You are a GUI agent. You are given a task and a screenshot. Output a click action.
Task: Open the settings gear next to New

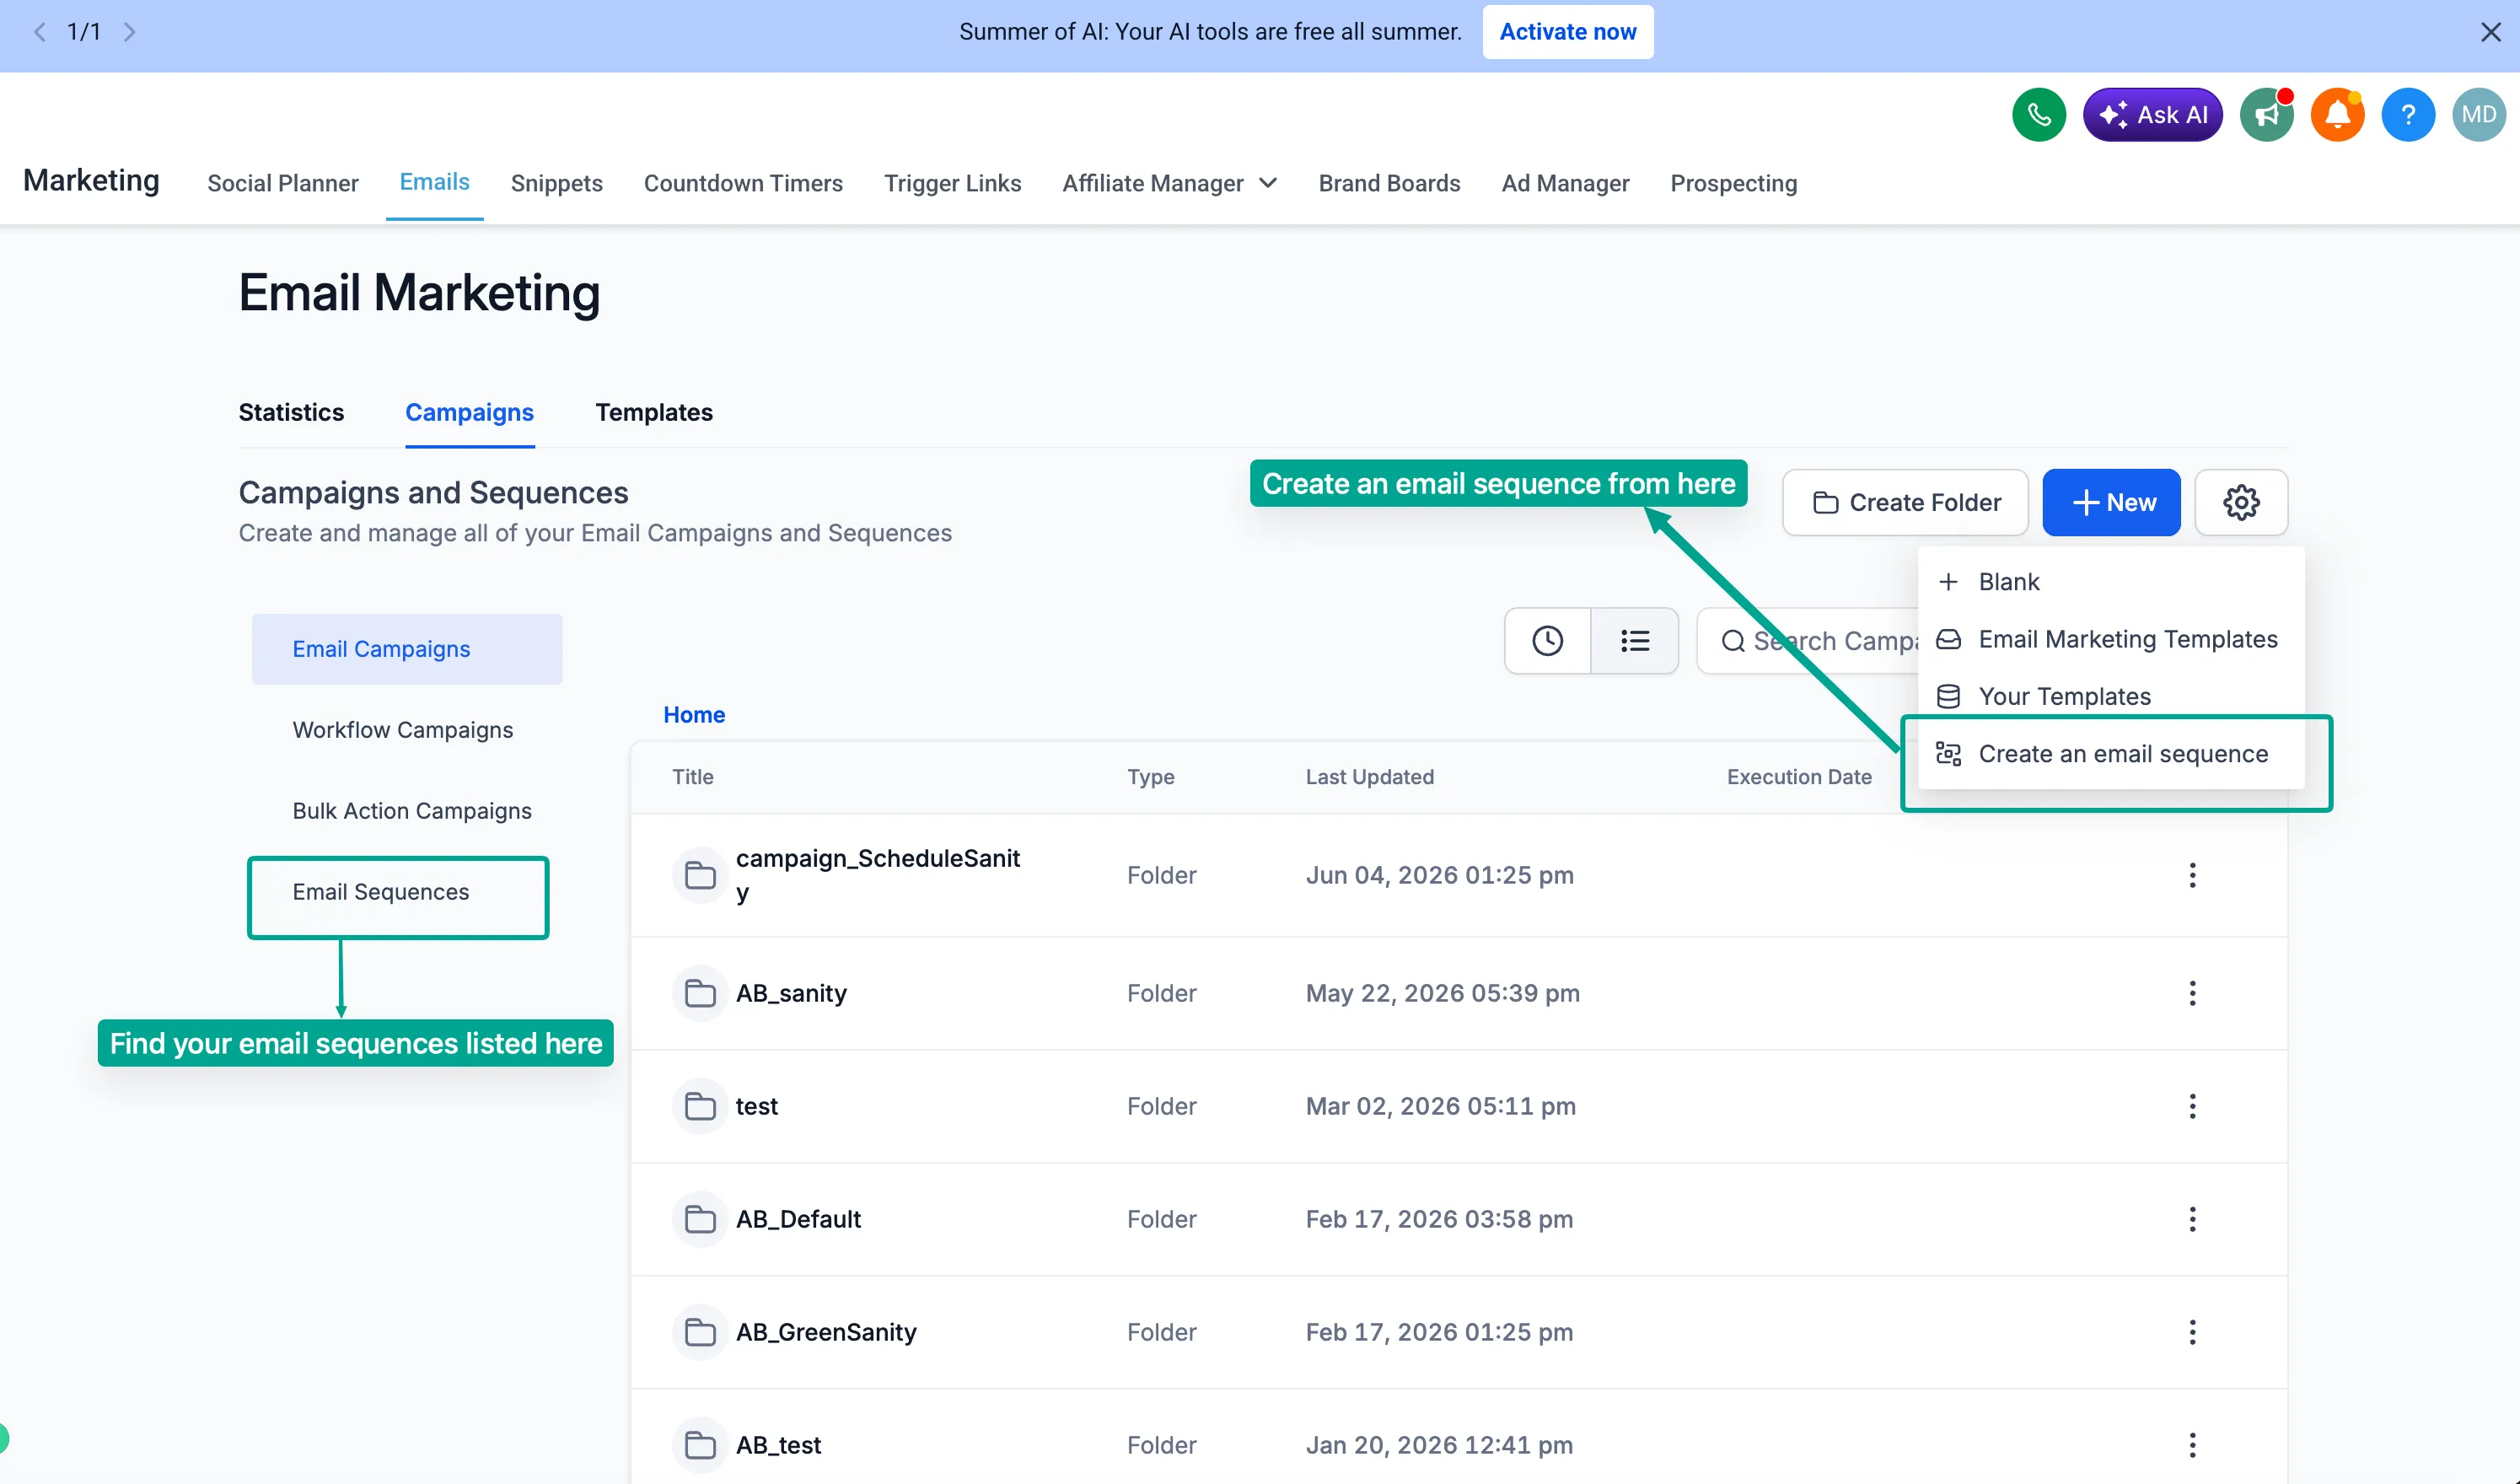click(x=2241, y=502)
